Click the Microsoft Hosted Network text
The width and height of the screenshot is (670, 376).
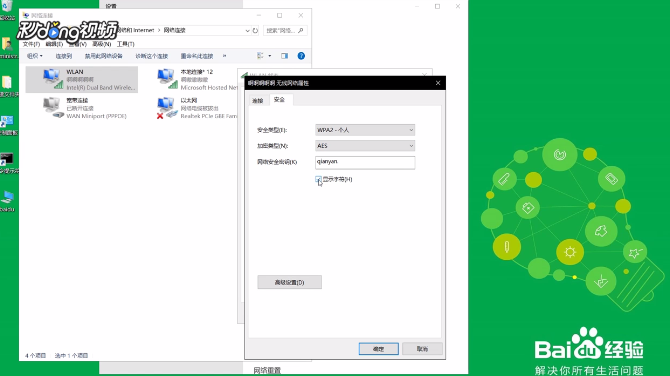click(209, 88)
